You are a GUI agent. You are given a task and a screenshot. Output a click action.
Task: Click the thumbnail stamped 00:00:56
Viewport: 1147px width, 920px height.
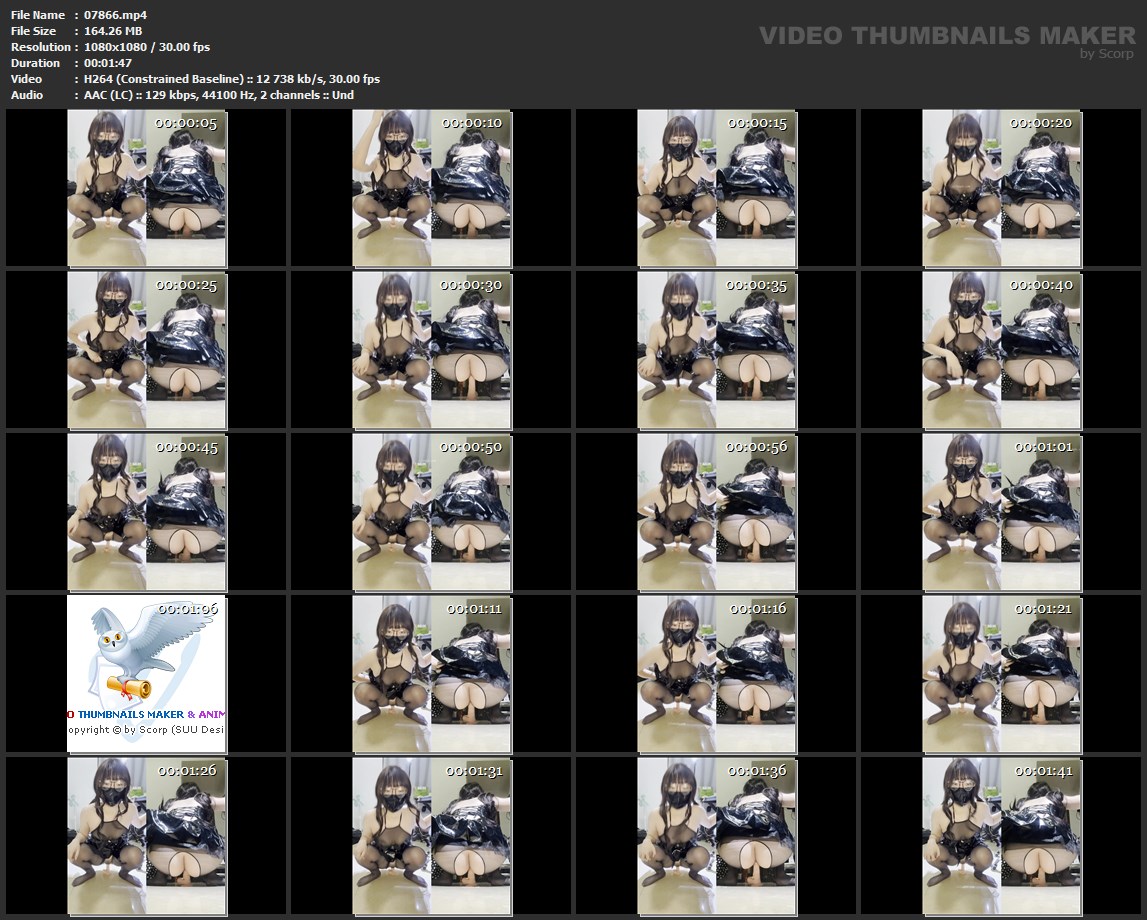coord(717,512)
